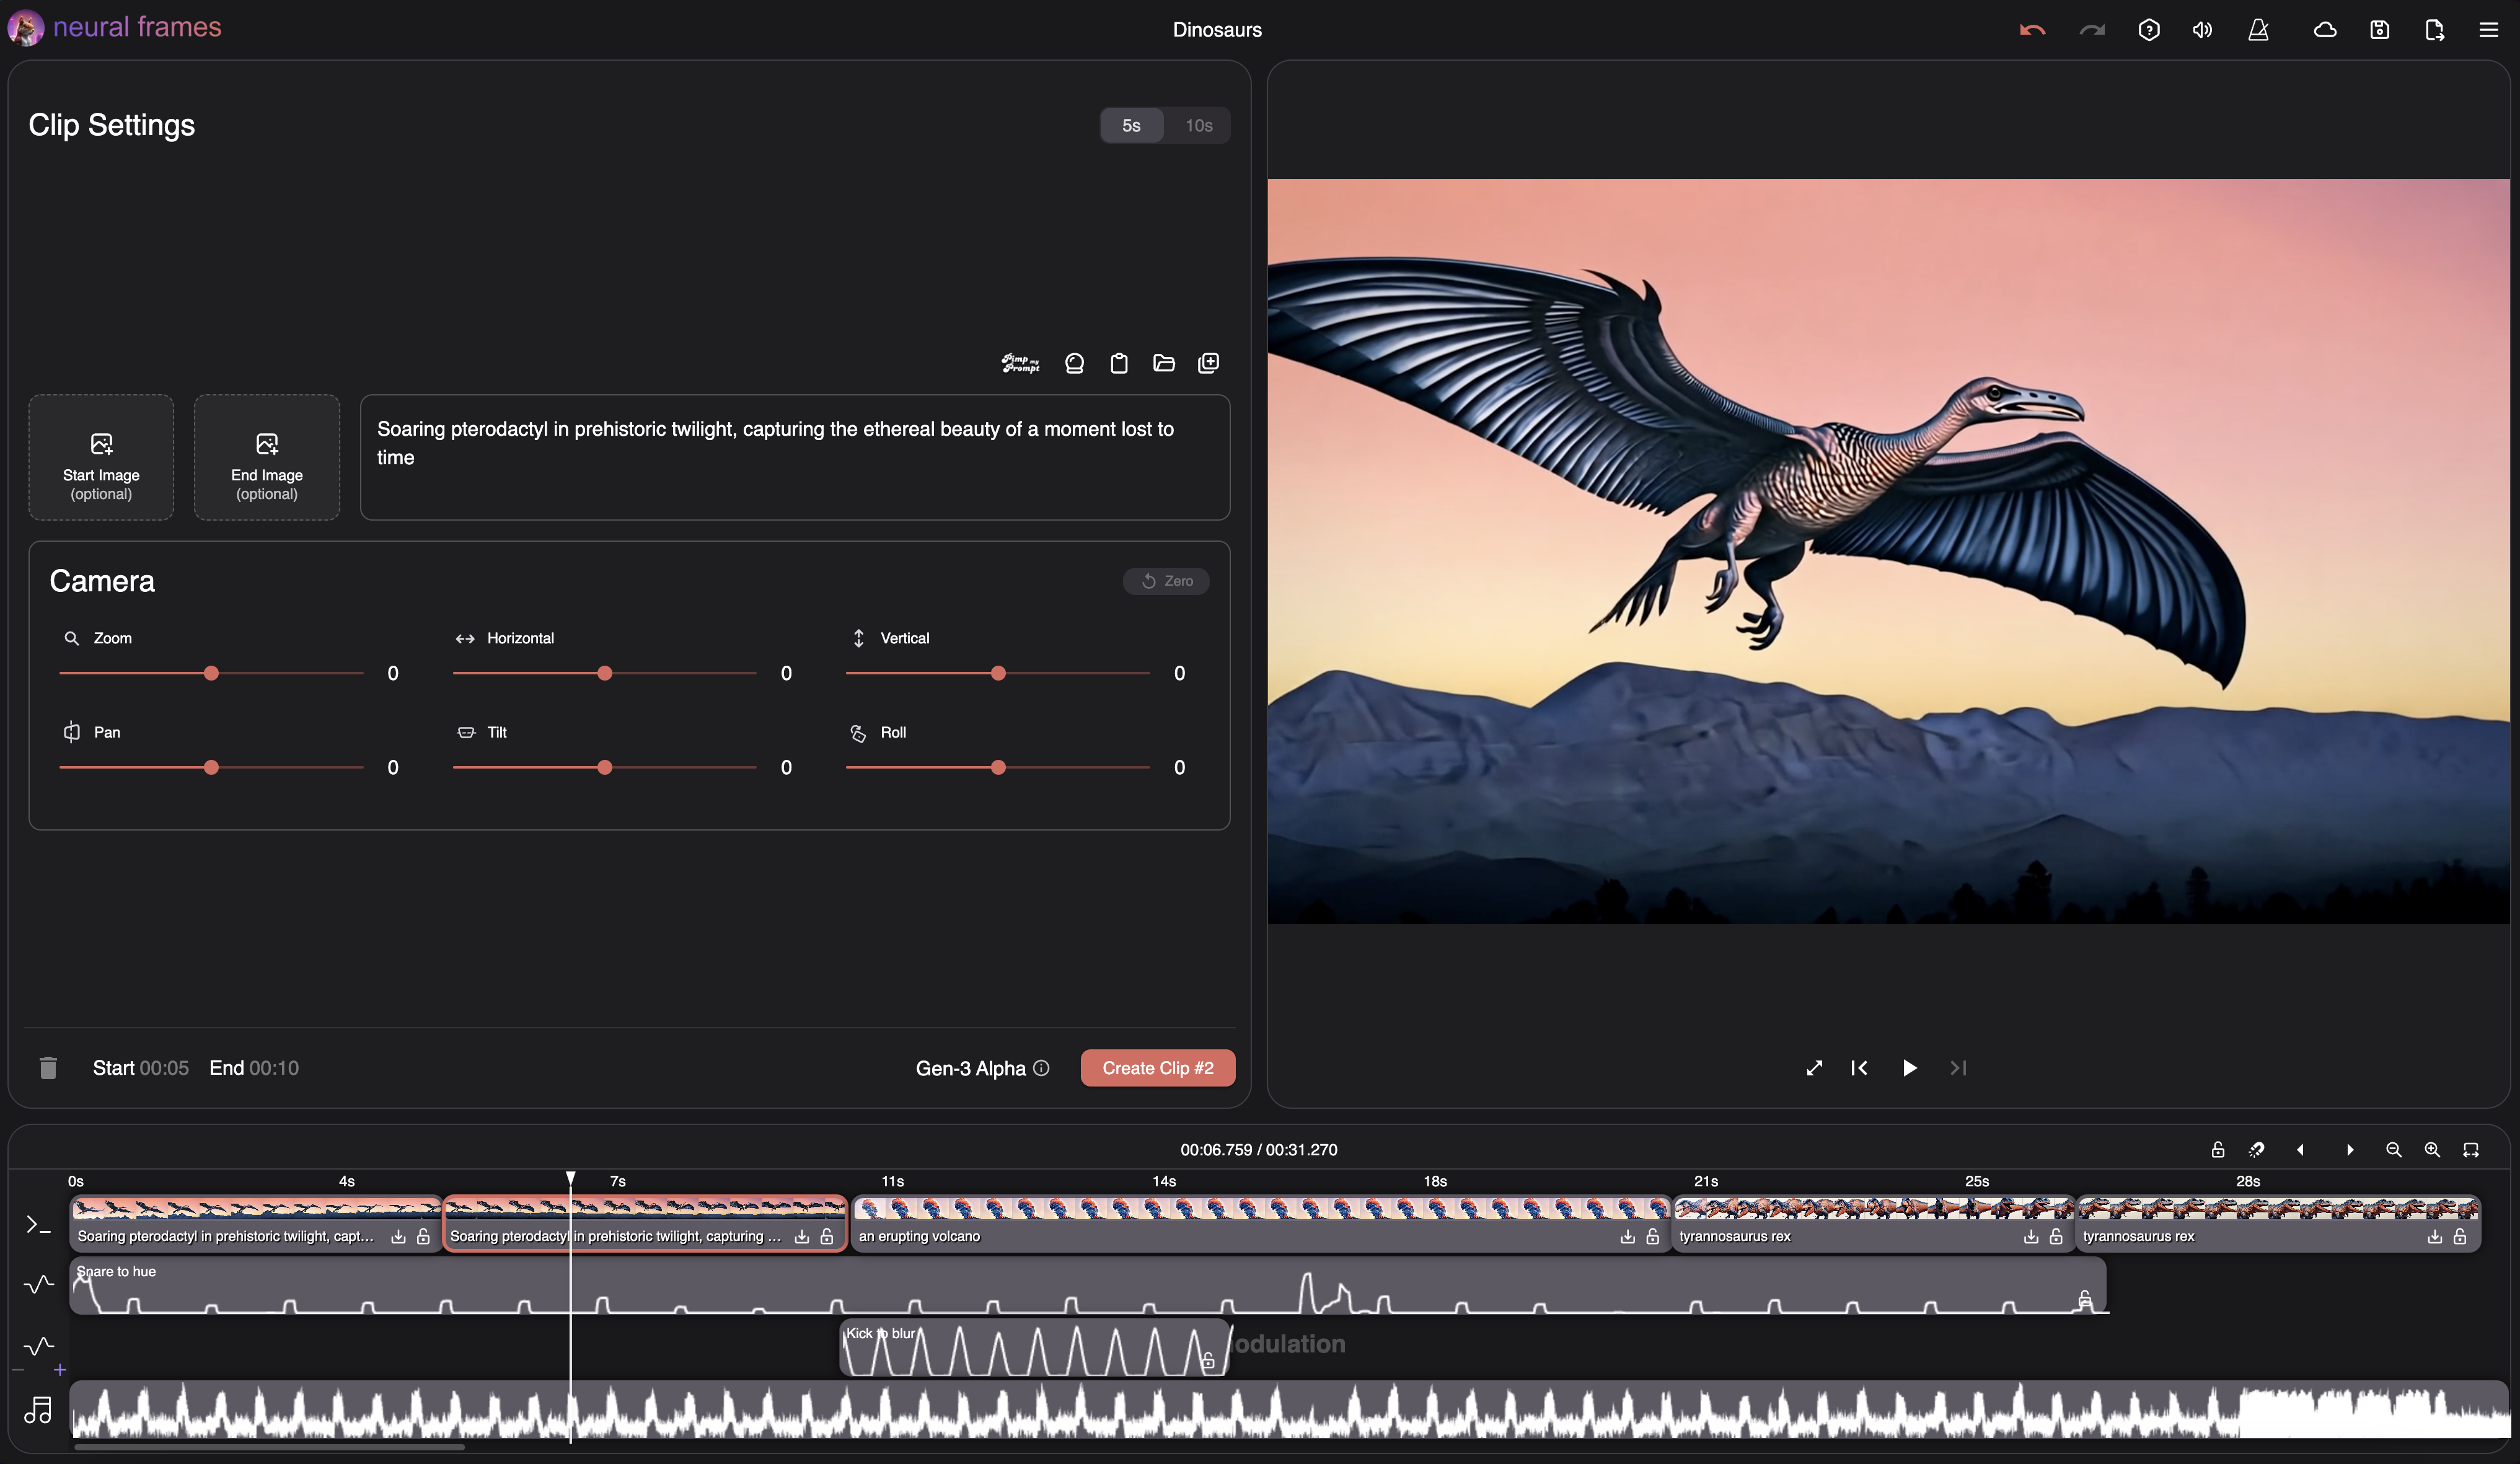This screenshot has width=2520, height=1464.
Task: Click the Zoom camera slider handle
Action: 211,674
